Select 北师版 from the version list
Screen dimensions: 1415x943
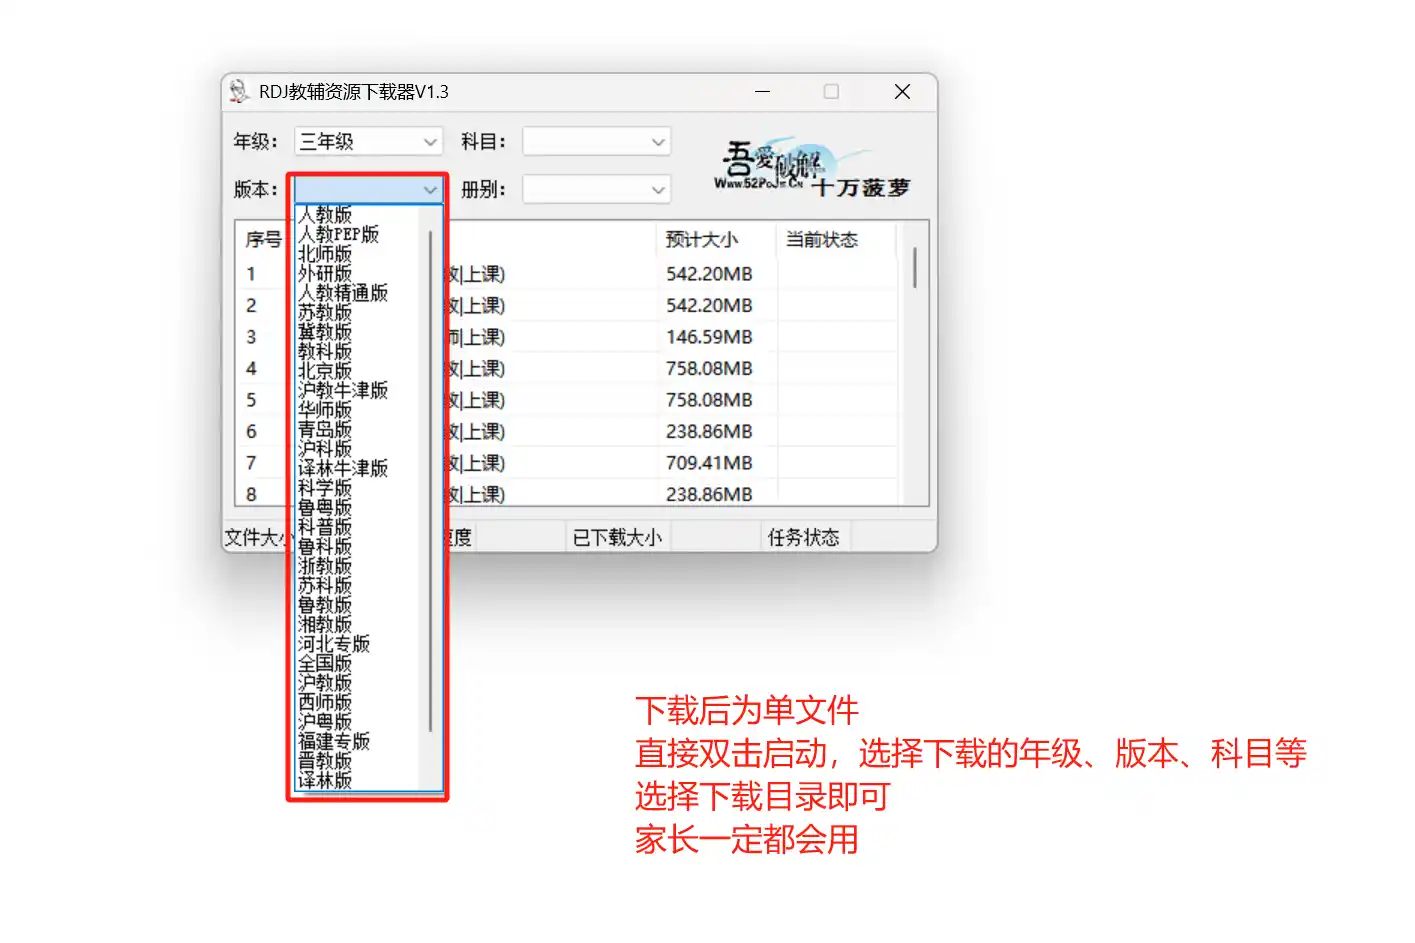click(325, 254)
